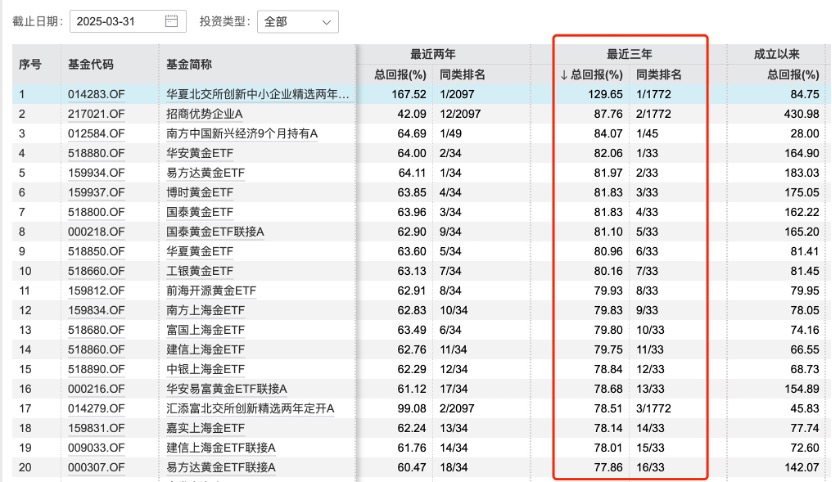The height and width of the screenshot is (482, 832).
Task: Select the 汇添富北交所创新精选两年定开A fund
Action: point(250,409)
